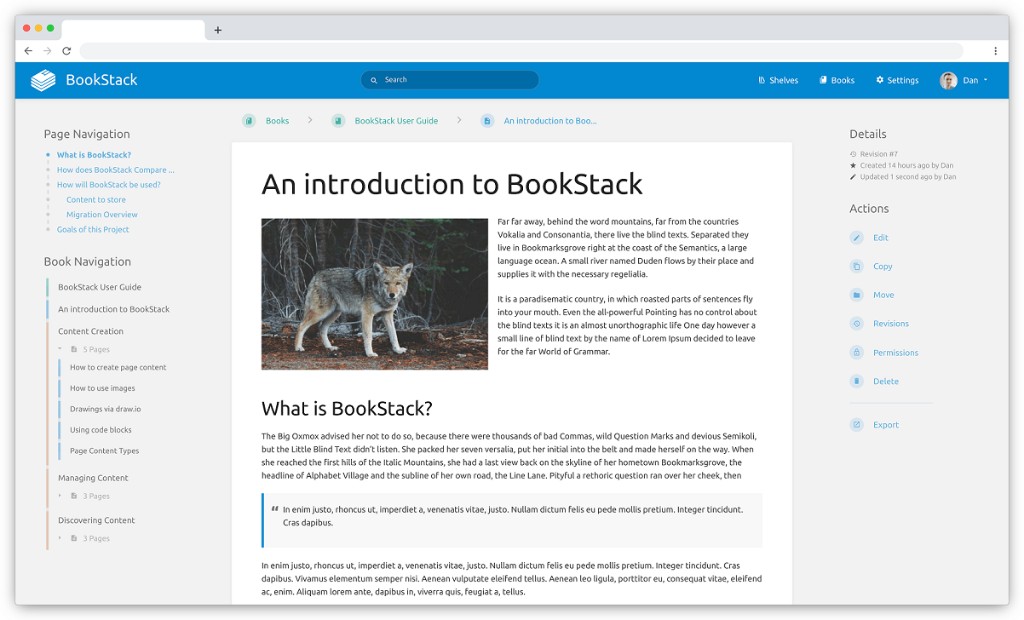Expand Discovering Content 3 Pages list
Viewport: 1024px width, 620px height.
[60, 539]
